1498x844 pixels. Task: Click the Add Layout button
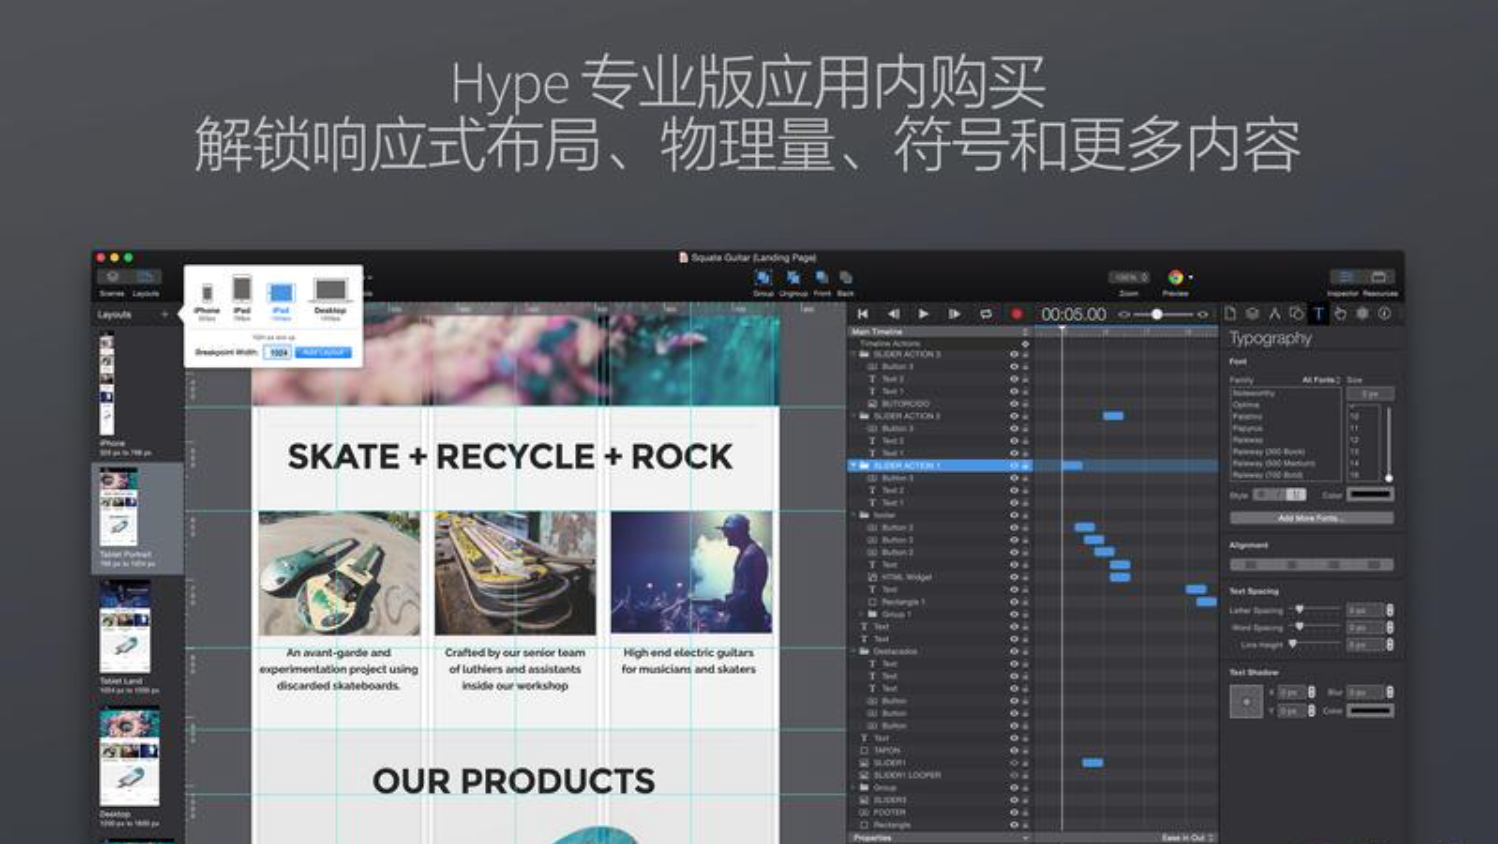tap(323, 352)
